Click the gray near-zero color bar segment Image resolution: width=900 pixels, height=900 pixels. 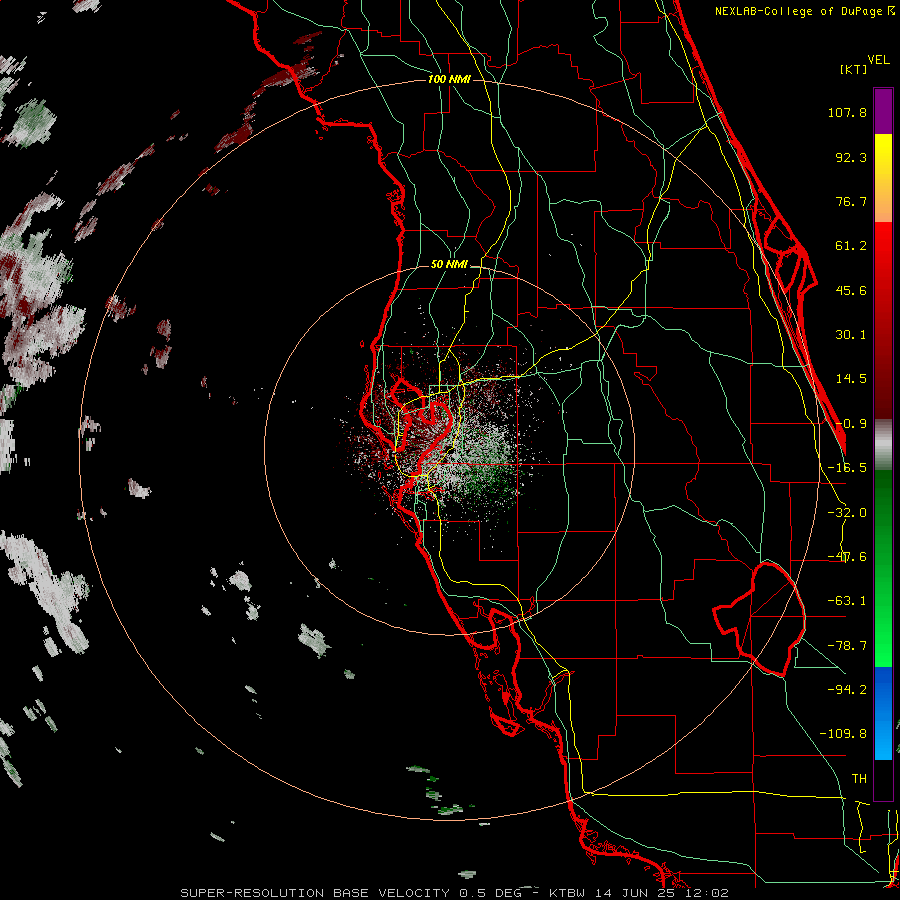(x=883, y=444)
